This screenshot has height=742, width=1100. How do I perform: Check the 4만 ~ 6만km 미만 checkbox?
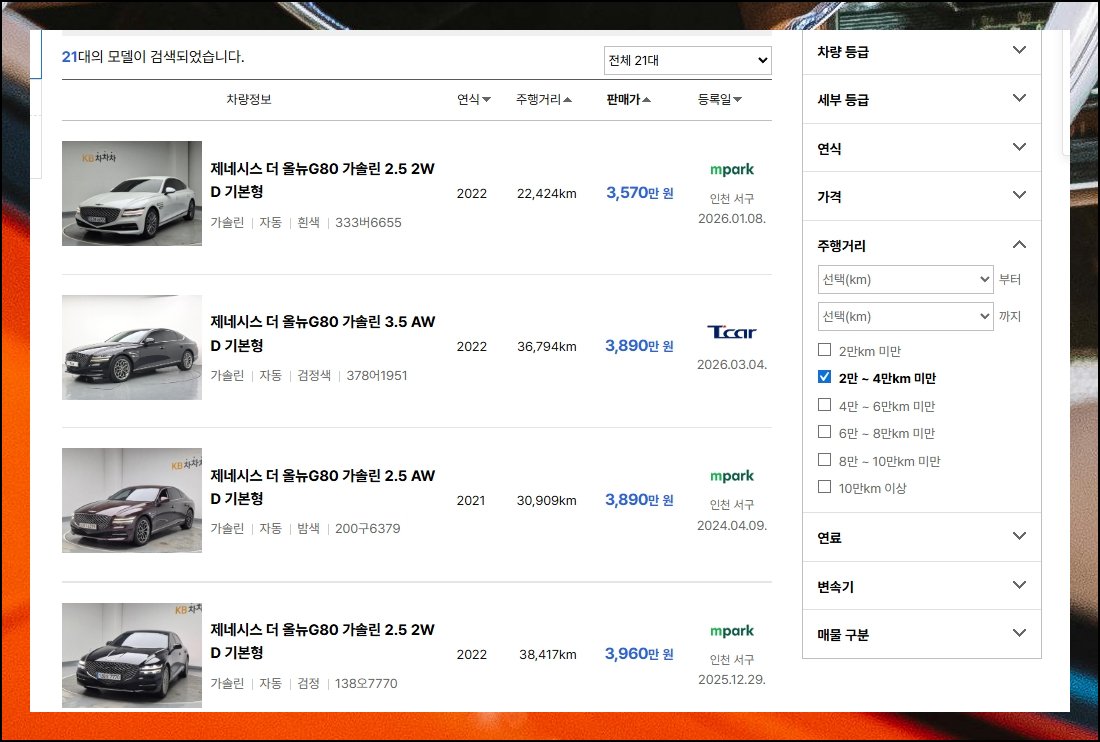click(825, 405)
